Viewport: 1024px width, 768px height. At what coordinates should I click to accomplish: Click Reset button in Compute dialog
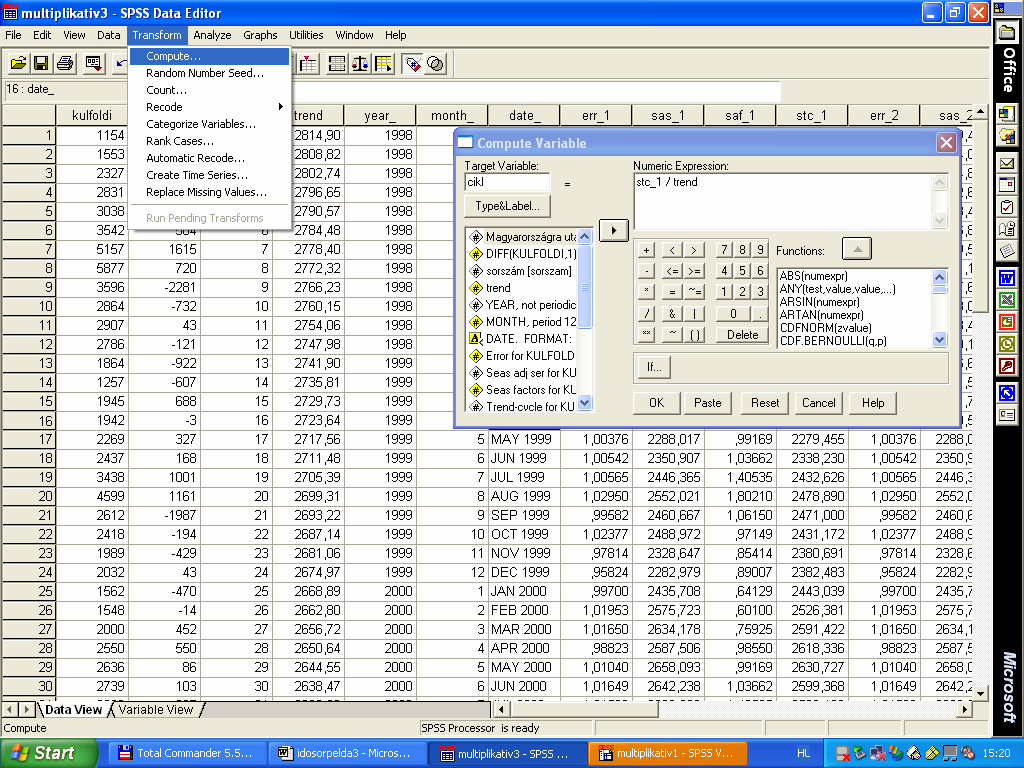pyautogui.click(x=765, y=403)
